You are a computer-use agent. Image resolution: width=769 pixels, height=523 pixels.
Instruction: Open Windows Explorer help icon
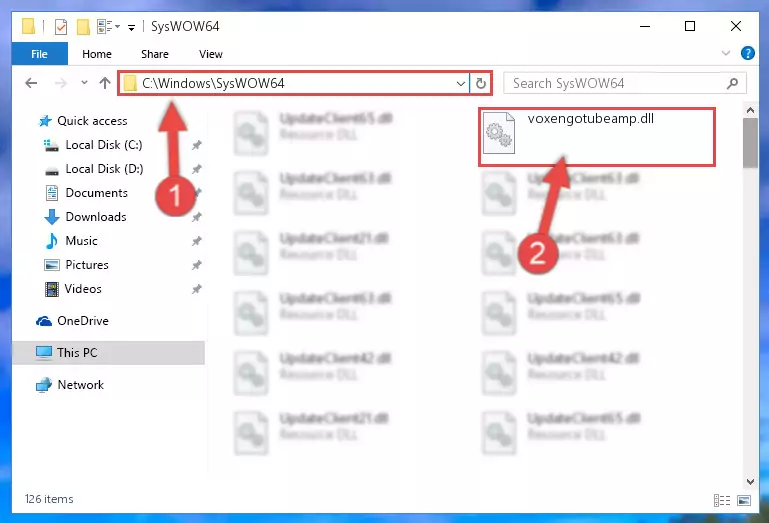tap(747, 53)
